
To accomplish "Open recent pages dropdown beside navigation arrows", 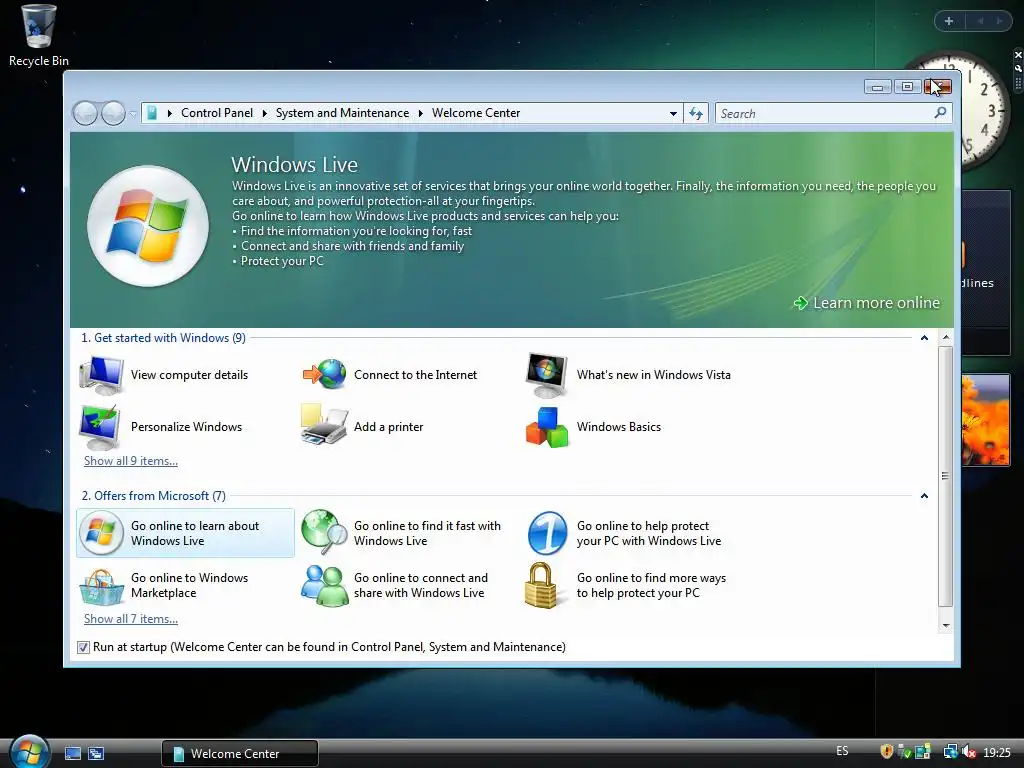I will coord(133,114).
